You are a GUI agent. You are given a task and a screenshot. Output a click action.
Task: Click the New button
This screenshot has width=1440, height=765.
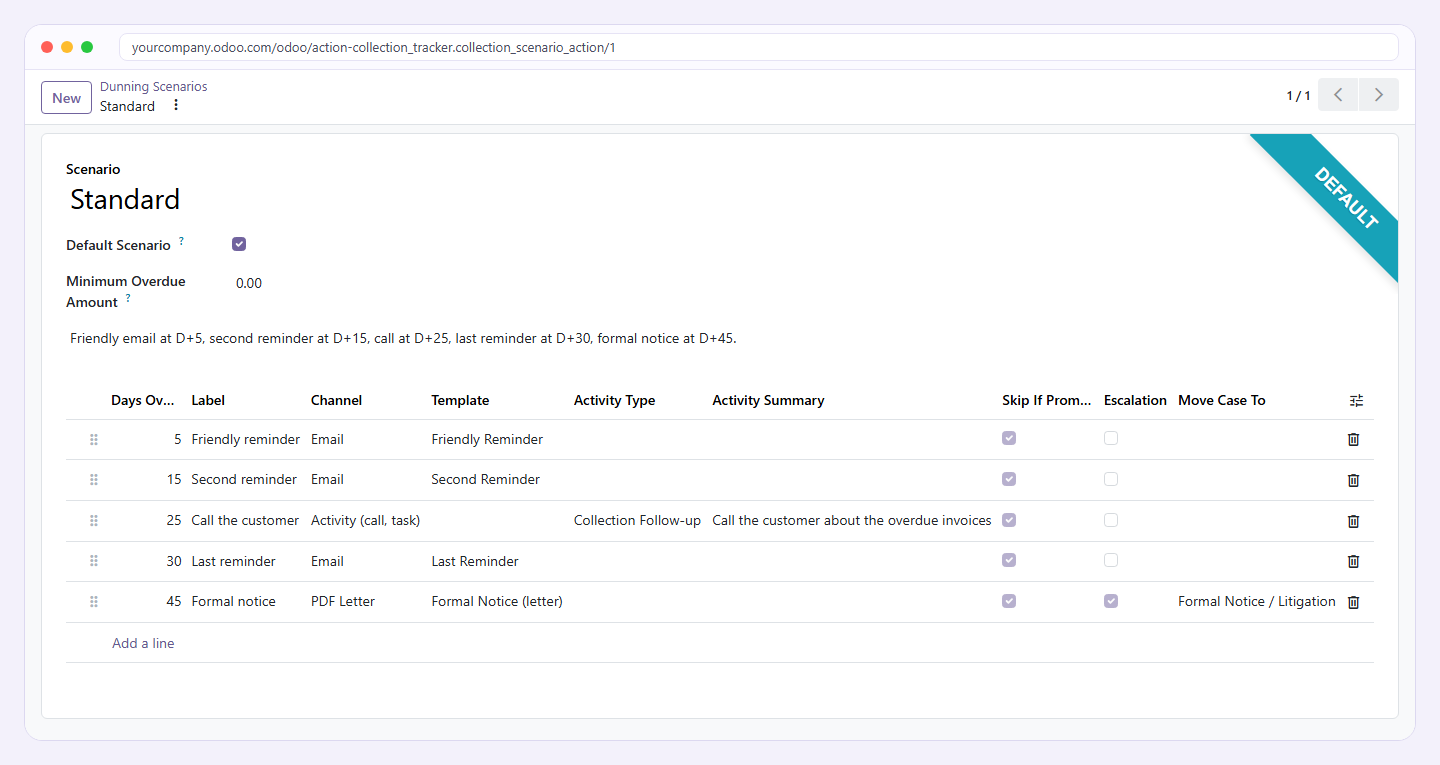tap(66, 98)
